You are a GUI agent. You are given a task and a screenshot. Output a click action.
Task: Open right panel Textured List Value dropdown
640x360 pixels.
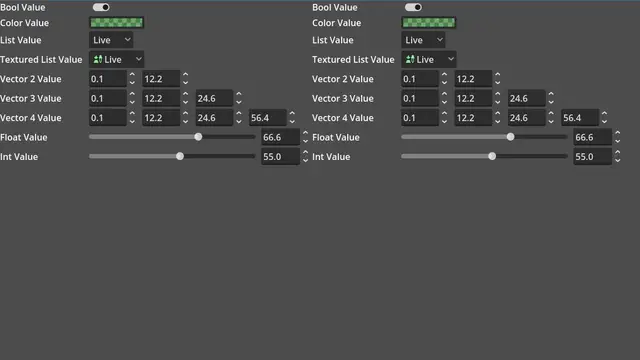click(x=429, y=60)
